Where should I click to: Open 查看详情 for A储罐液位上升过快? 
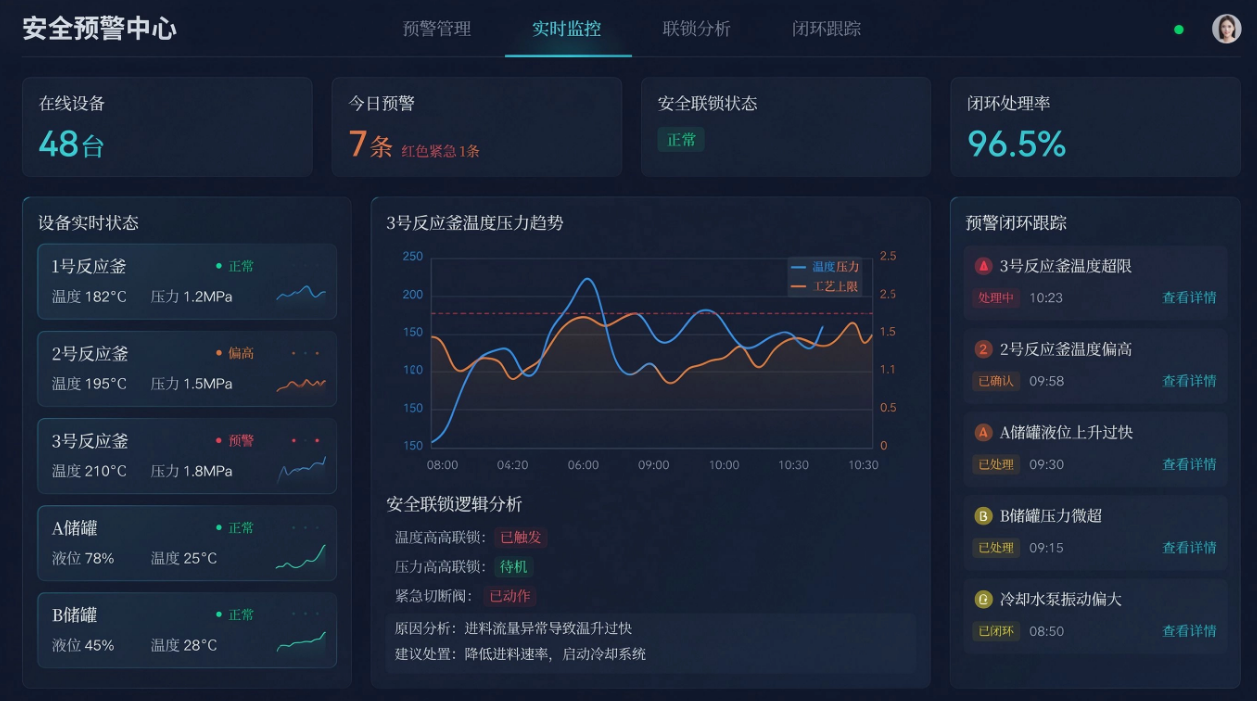pyautogui.click(x=1189, y=464)
